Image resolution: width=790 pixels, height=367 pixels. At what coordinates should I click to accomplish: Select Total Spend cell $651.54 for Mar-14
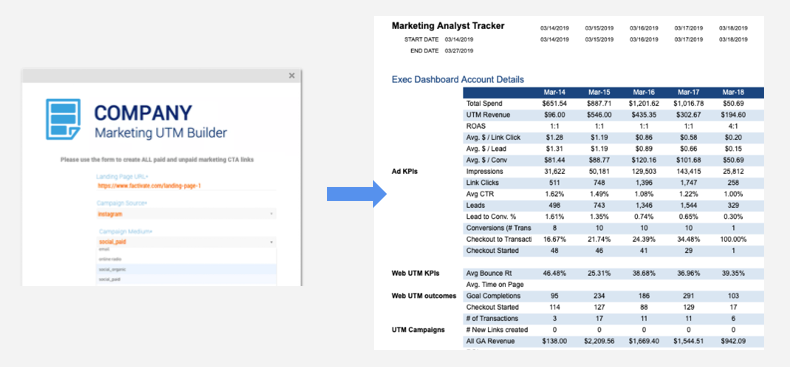554,103
